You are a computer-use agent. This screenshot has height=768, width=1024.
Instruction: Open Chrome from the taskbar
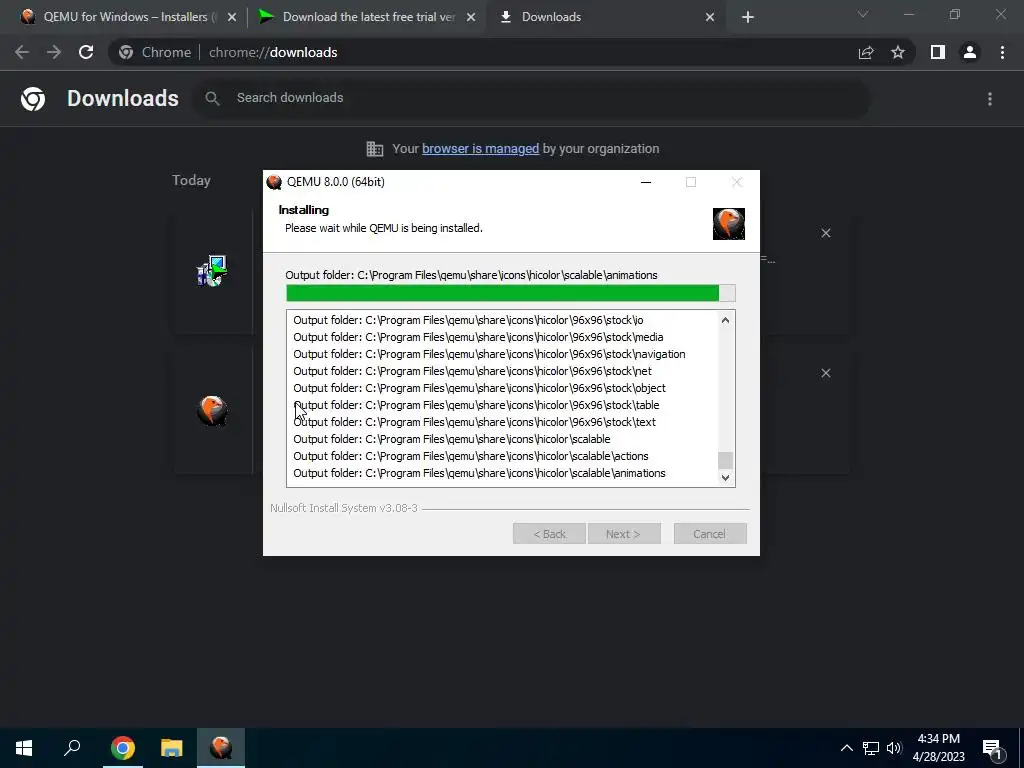click(x=122, y=748)
